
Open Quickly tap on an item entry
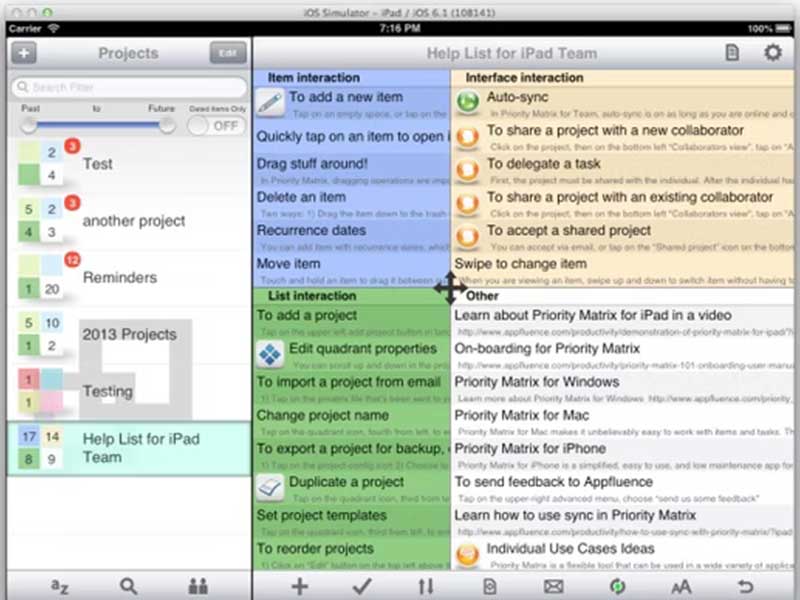[x=352, y=137]
